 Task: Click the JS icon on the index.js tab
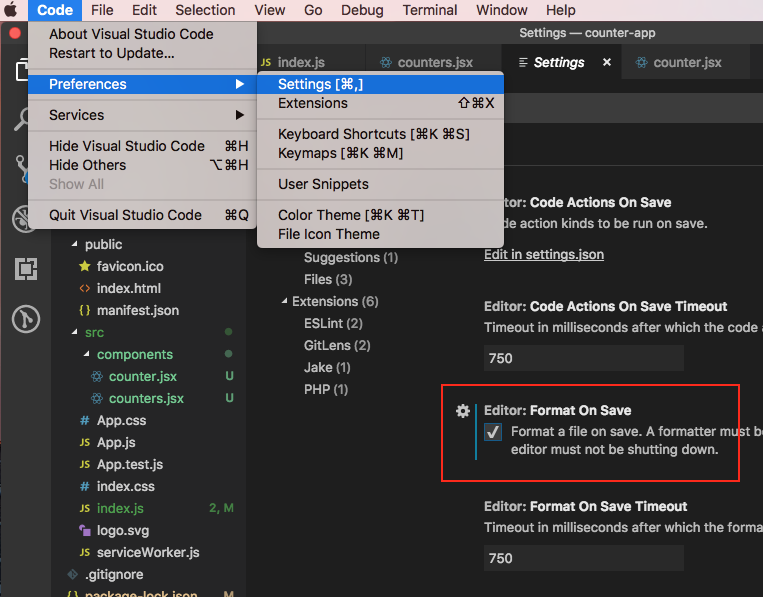pos(266,62)
